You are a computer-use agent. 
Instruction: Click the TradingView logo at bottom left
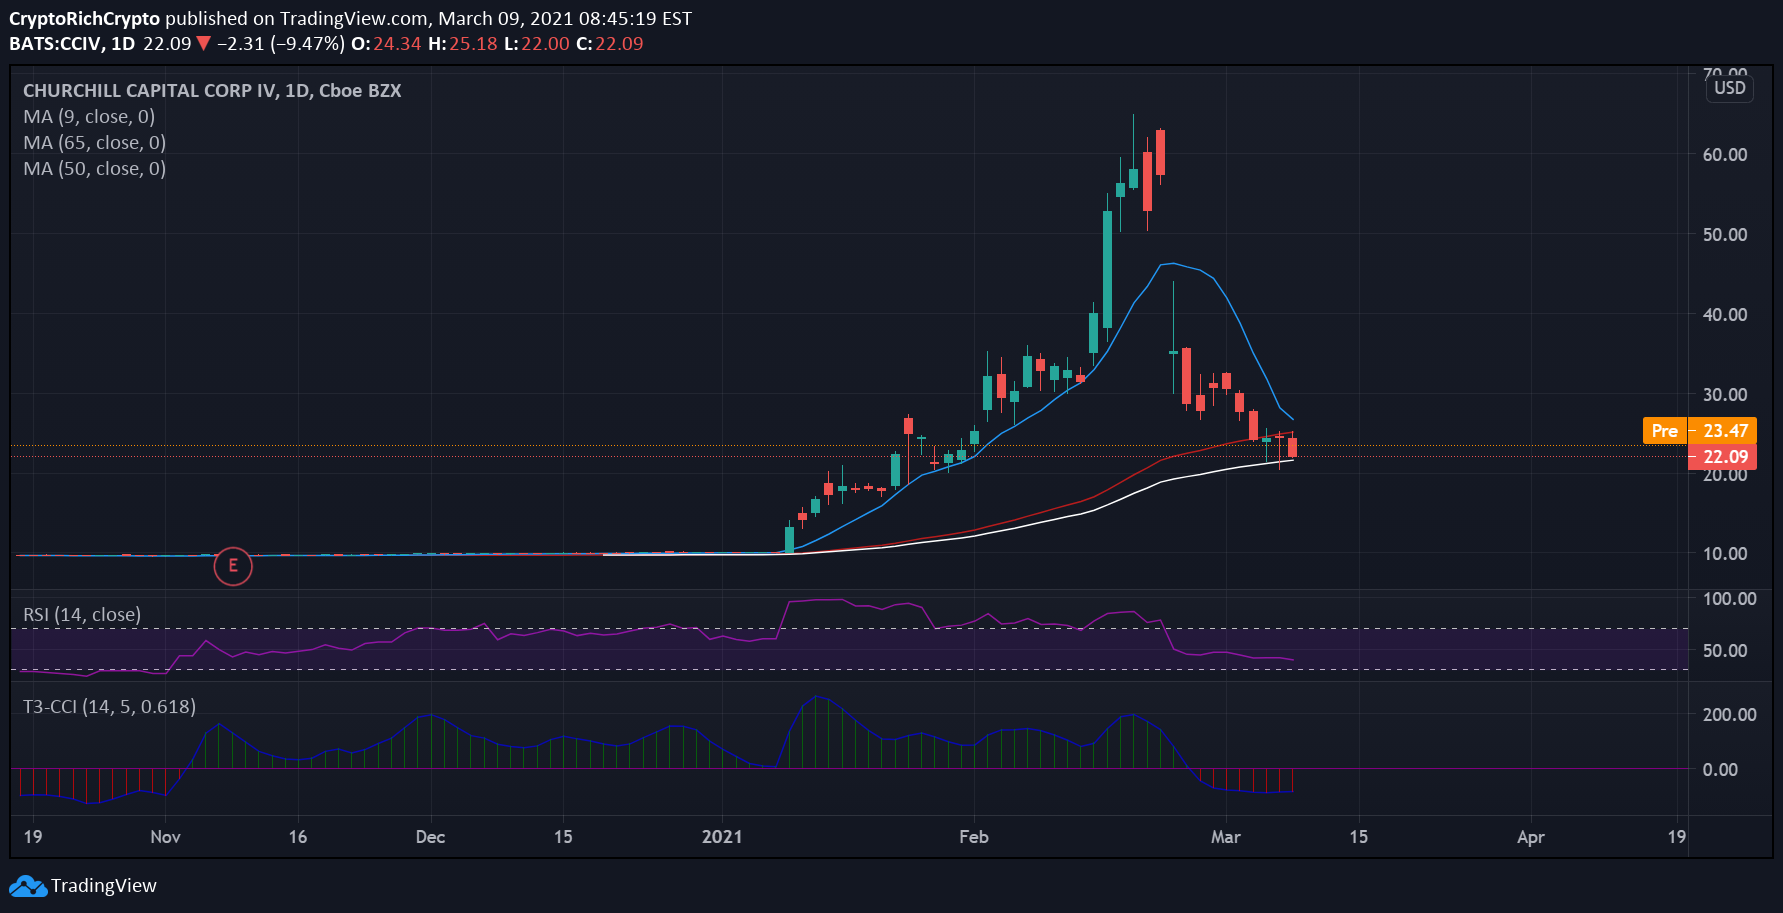(x=83, y=886)
